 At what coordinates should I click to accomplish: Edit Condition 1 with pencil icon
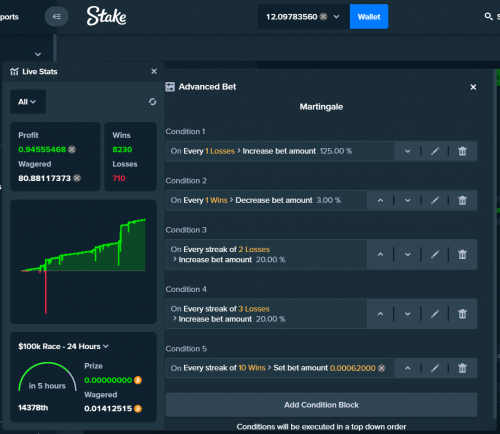[435, 151]
